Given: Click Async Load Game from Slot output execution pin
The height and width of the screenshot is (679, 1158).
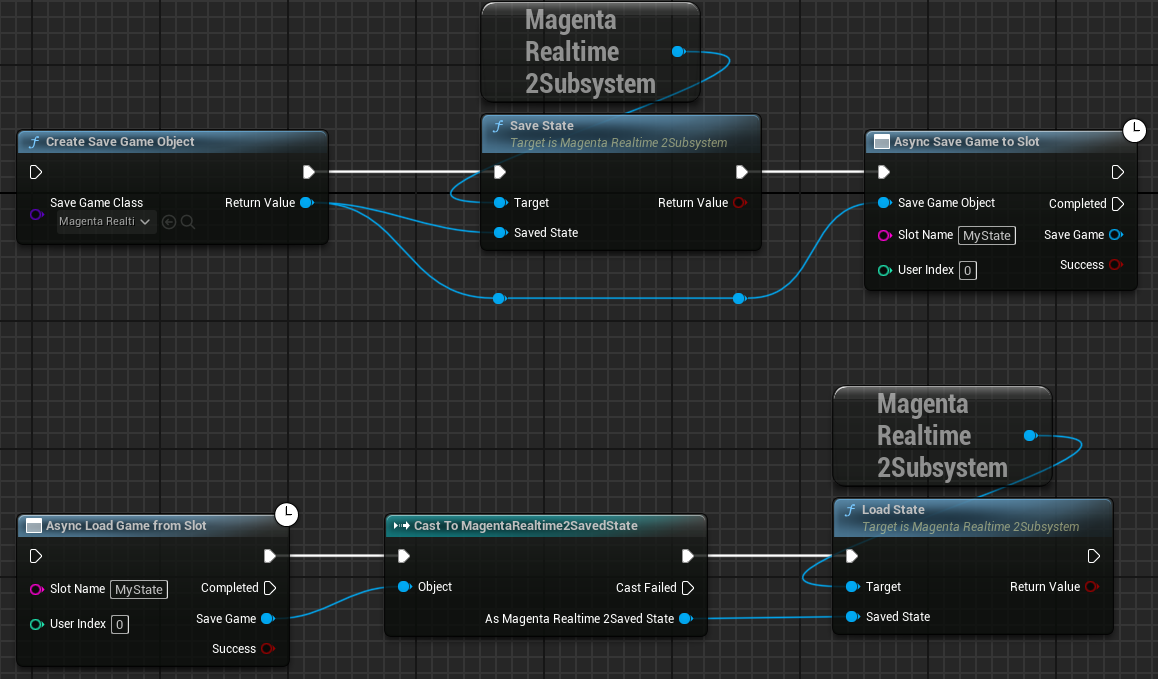Looking at the screenshot, I should click(270, 556).
